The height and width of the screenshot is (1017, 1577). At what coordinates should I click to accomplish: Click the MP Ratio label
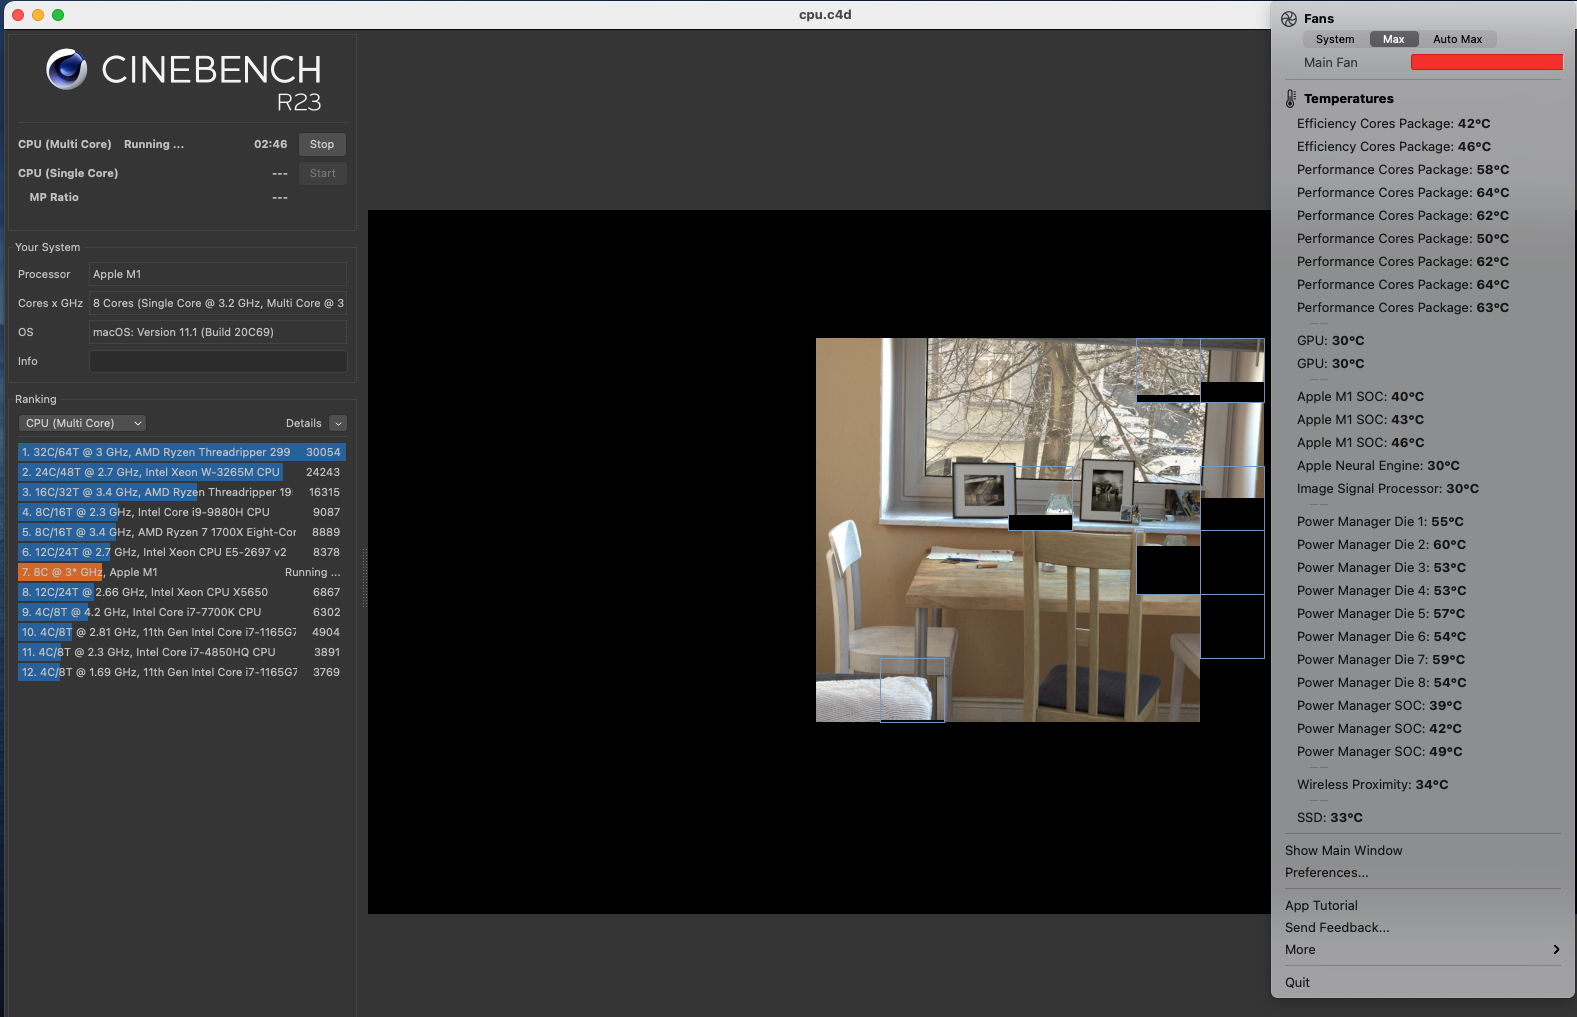click(54, 197)
